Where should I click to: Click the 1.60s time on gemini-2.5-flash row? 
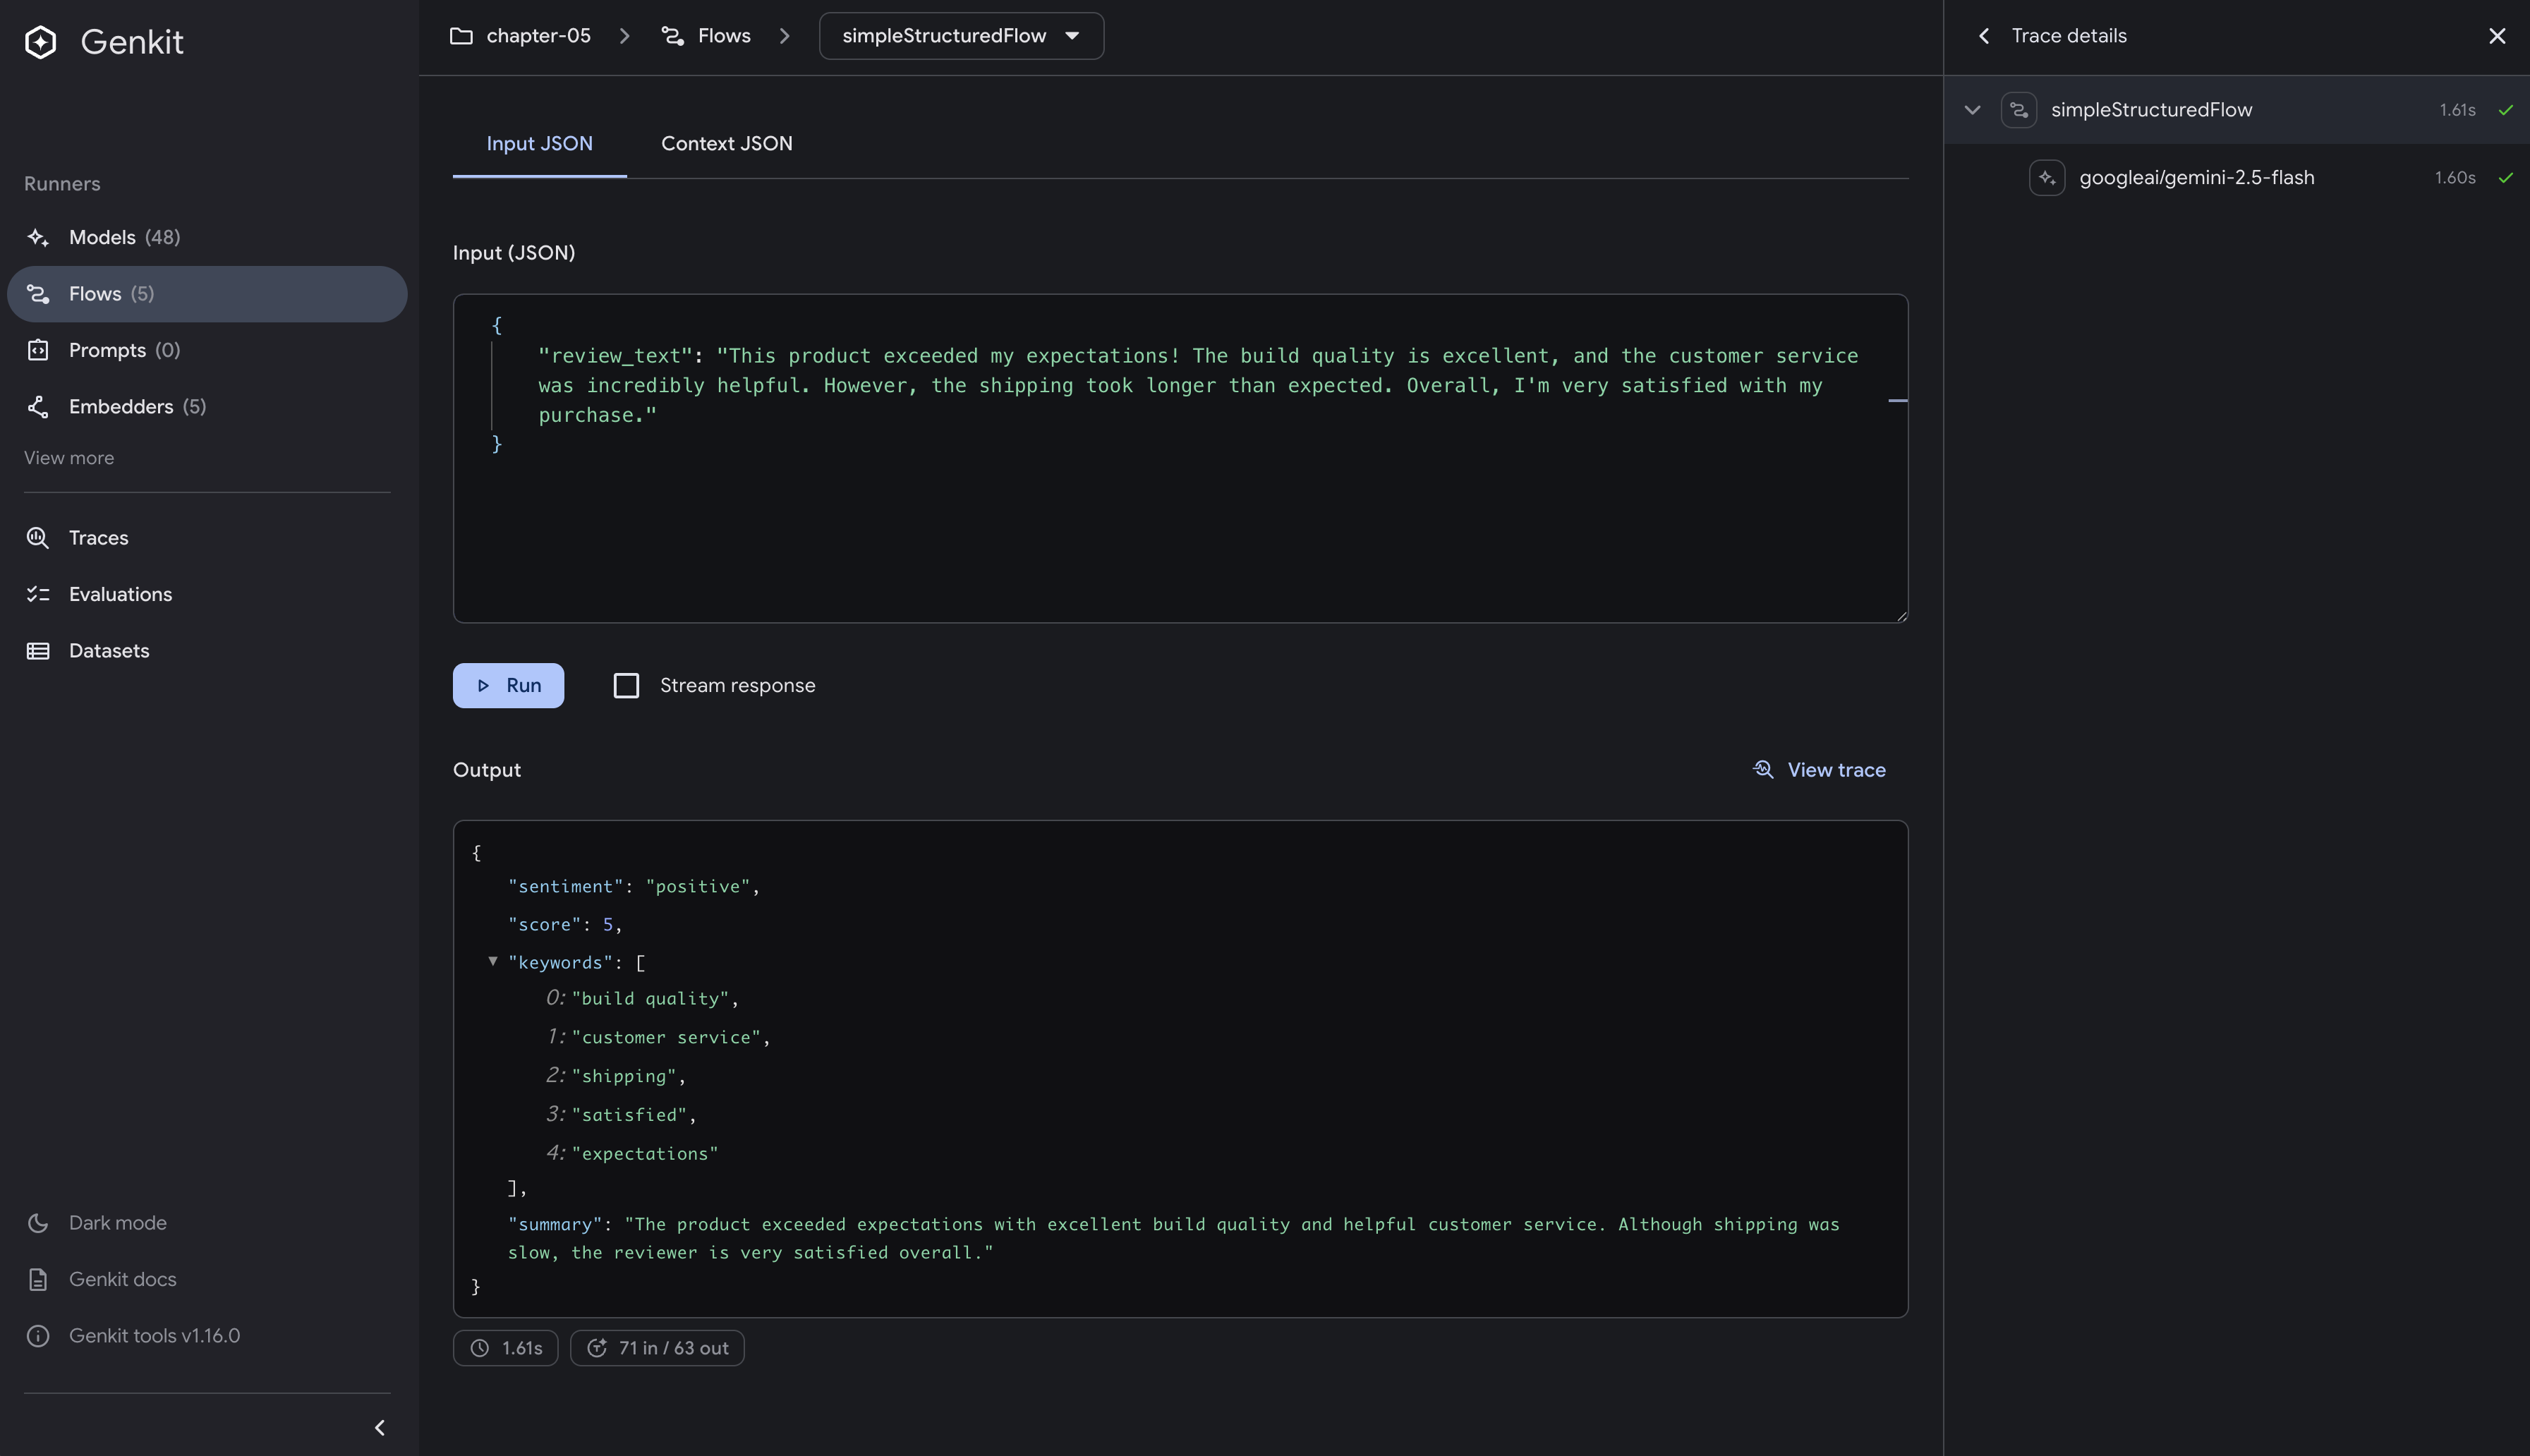click(x=2455, y=178)
